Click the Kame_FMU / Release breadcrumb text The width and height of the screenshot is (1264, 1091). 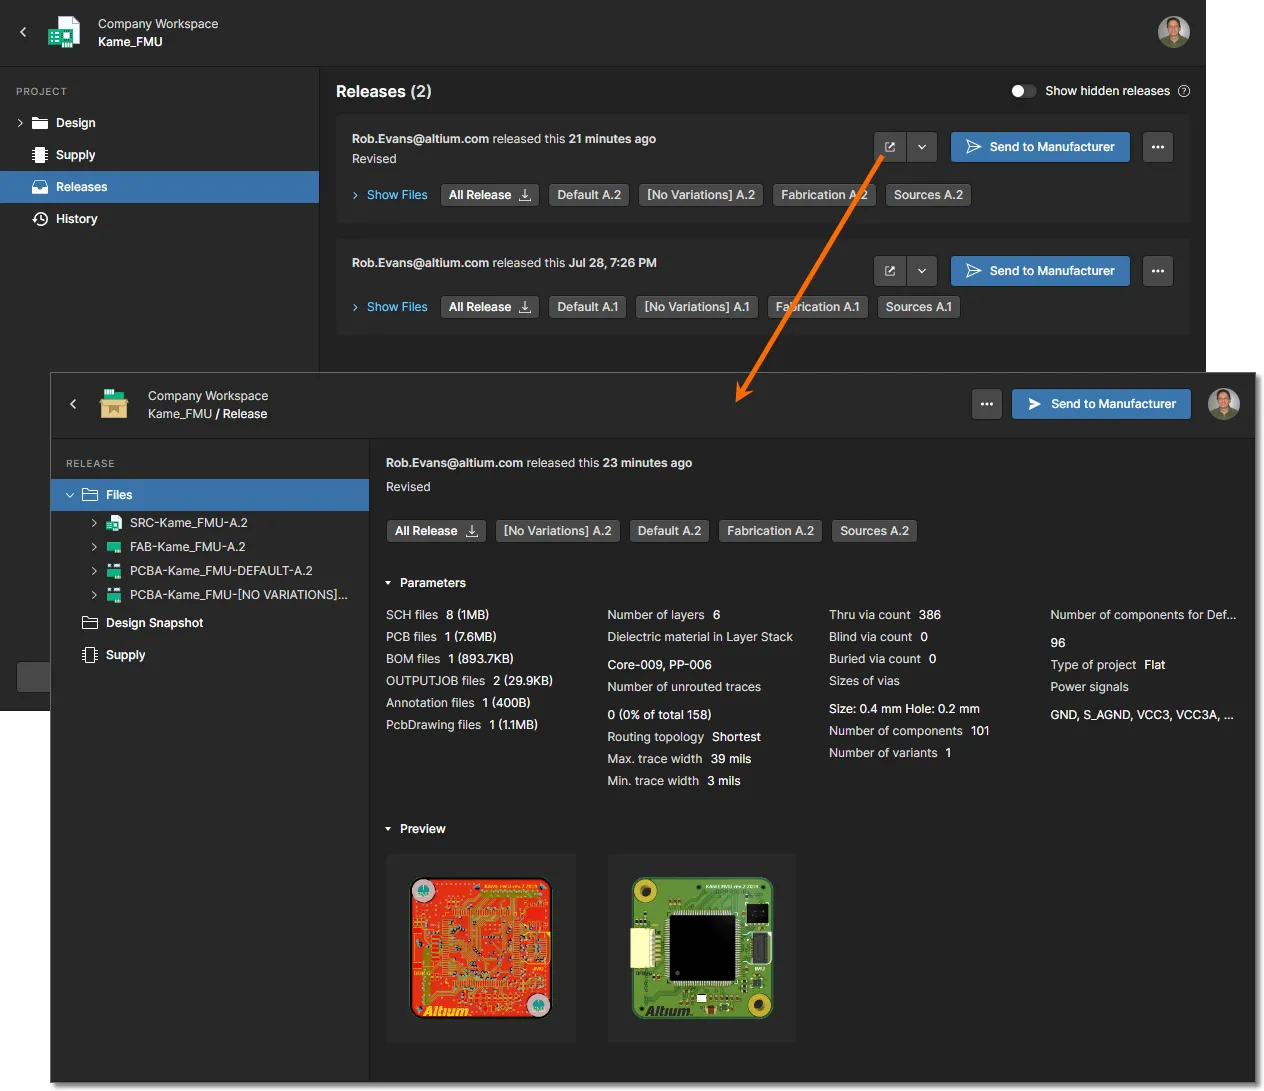[207, 414]
